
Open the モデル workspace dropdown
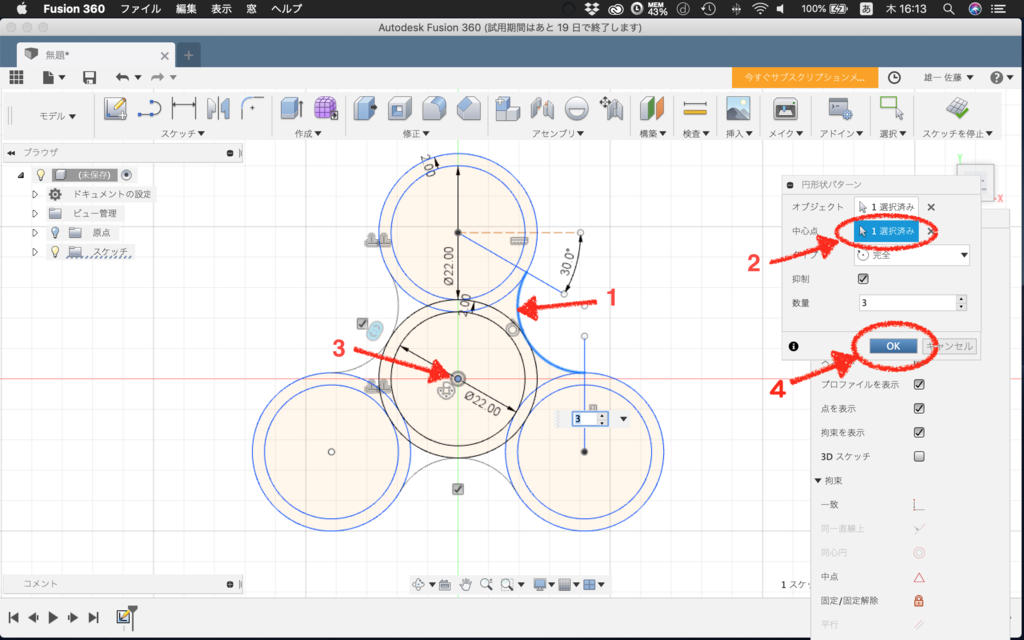pos(57,116)
